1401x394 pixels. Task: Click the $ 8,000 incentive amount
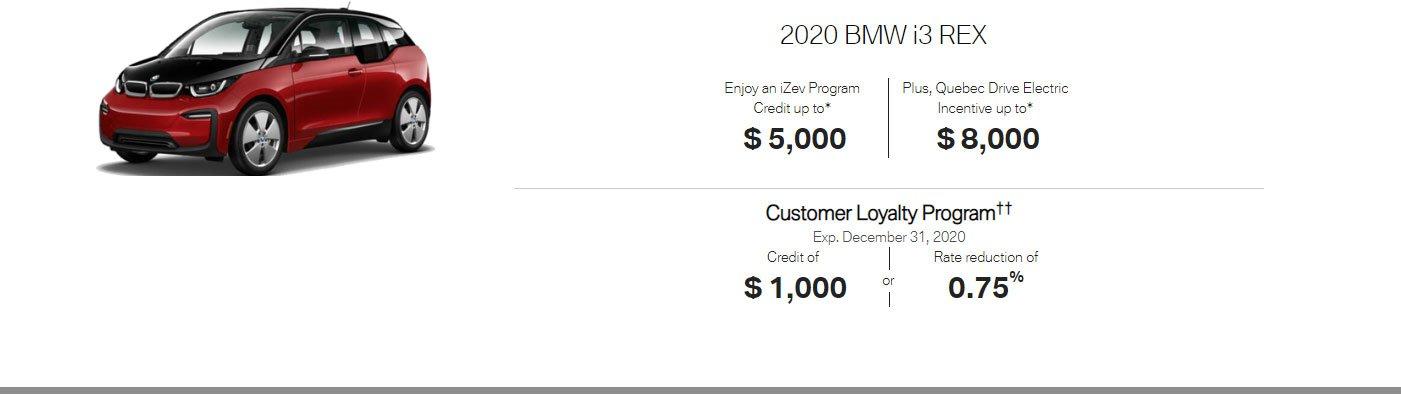click(988, 139)
